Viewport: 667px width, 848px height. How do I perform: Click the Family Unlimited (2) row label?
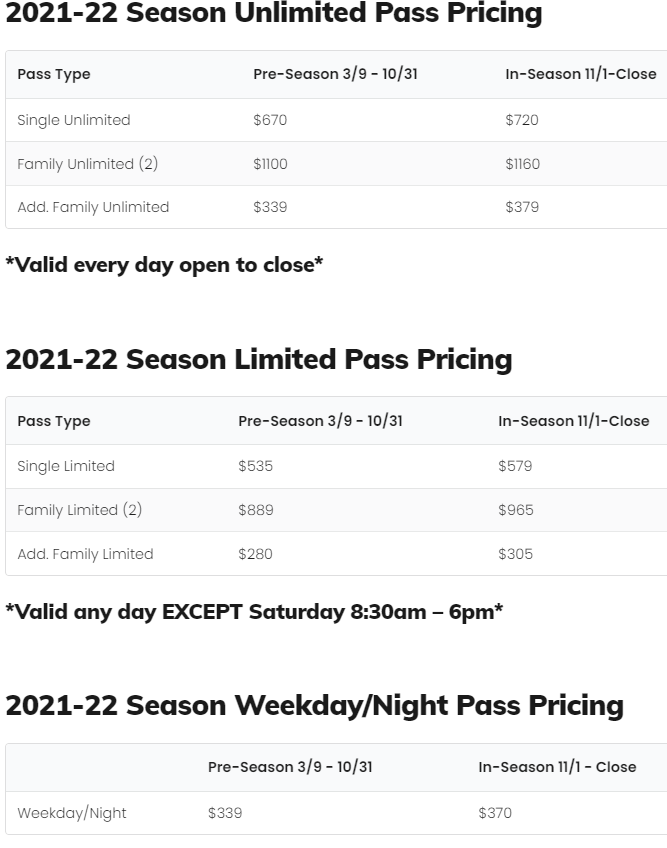tap(88, 164)
